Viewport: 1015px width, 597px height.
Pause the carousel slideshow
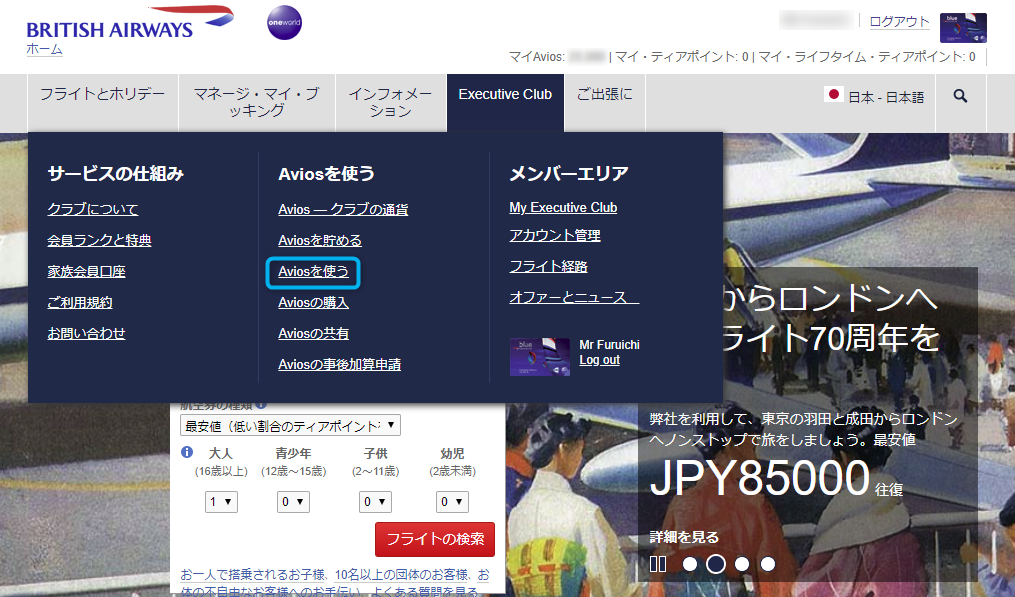[x=658, y=564]
